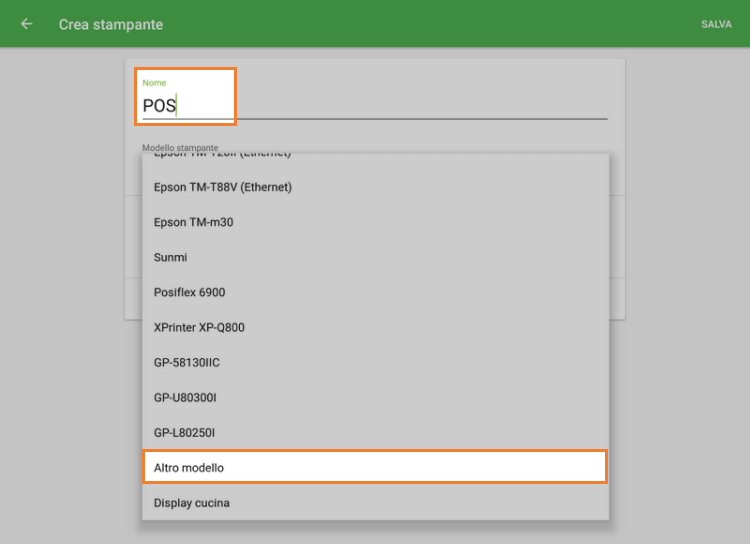Click the Crea stampante page title
The height and width of the screenshot is (544, 750).
pos(111,24)
